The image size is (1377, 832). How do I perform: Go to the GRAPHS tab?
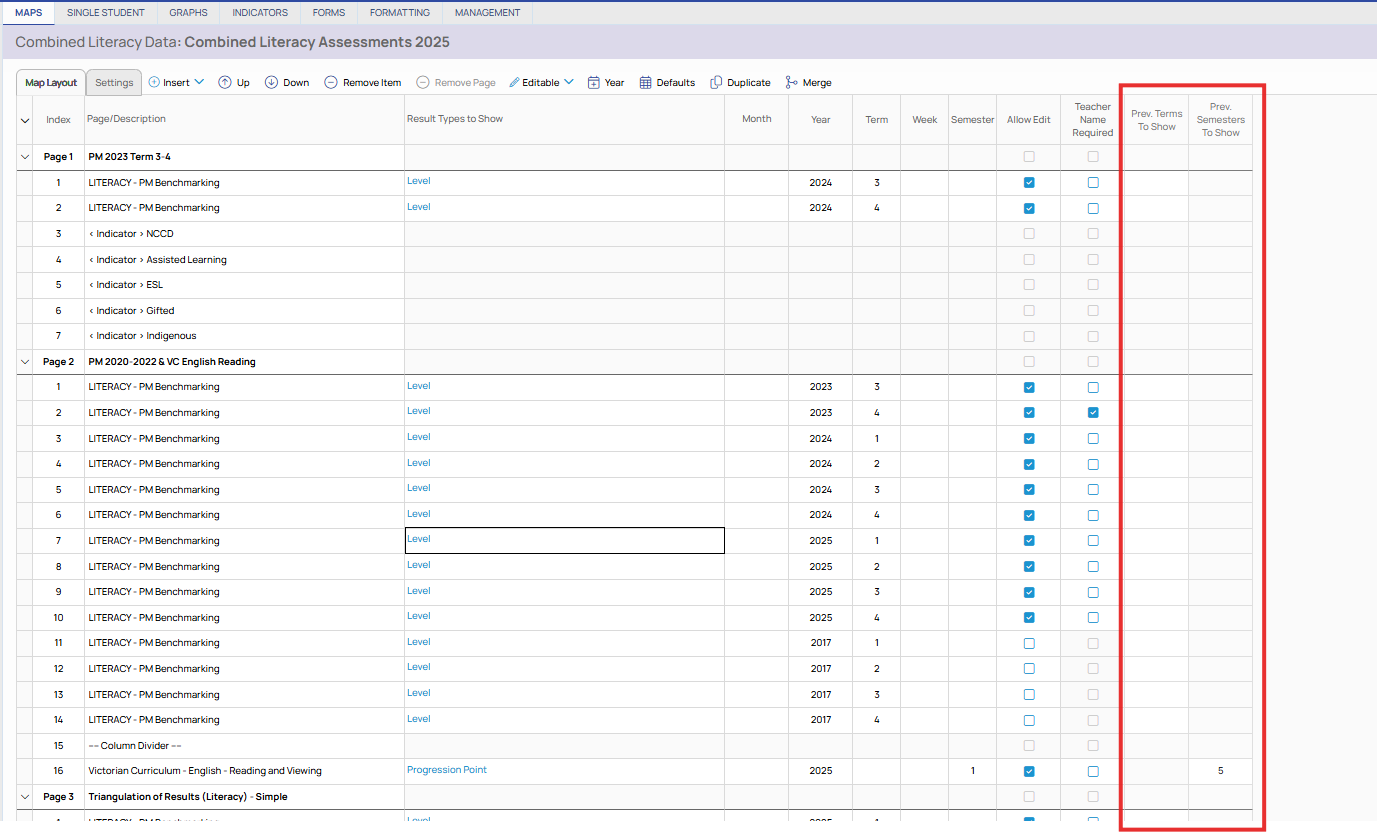[189, 13]
